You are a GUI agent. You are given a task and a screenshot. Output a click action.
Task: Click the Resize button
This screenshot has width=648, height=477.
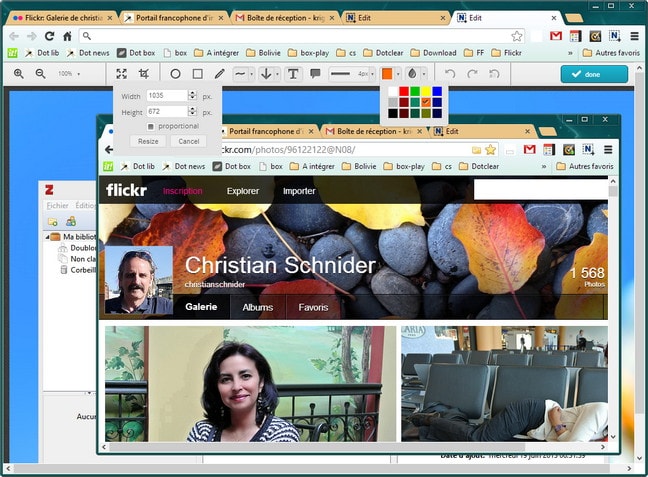[148, 141]
